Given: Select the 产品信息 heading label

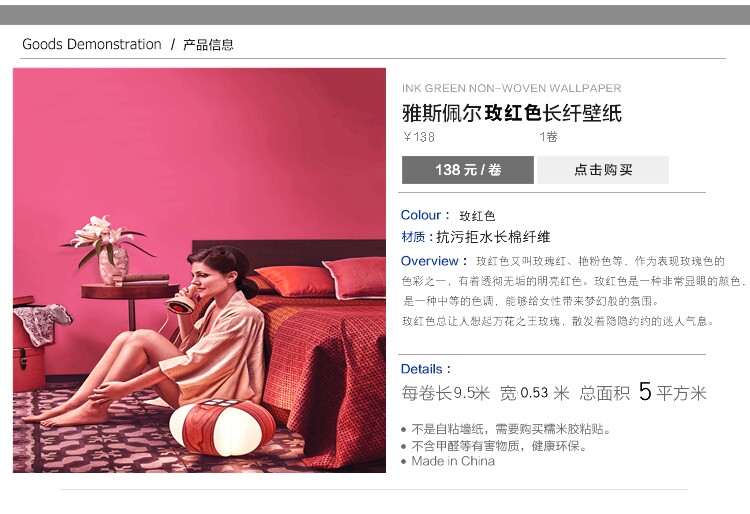Looking at the screenshot, I should (x=208, y=45).
